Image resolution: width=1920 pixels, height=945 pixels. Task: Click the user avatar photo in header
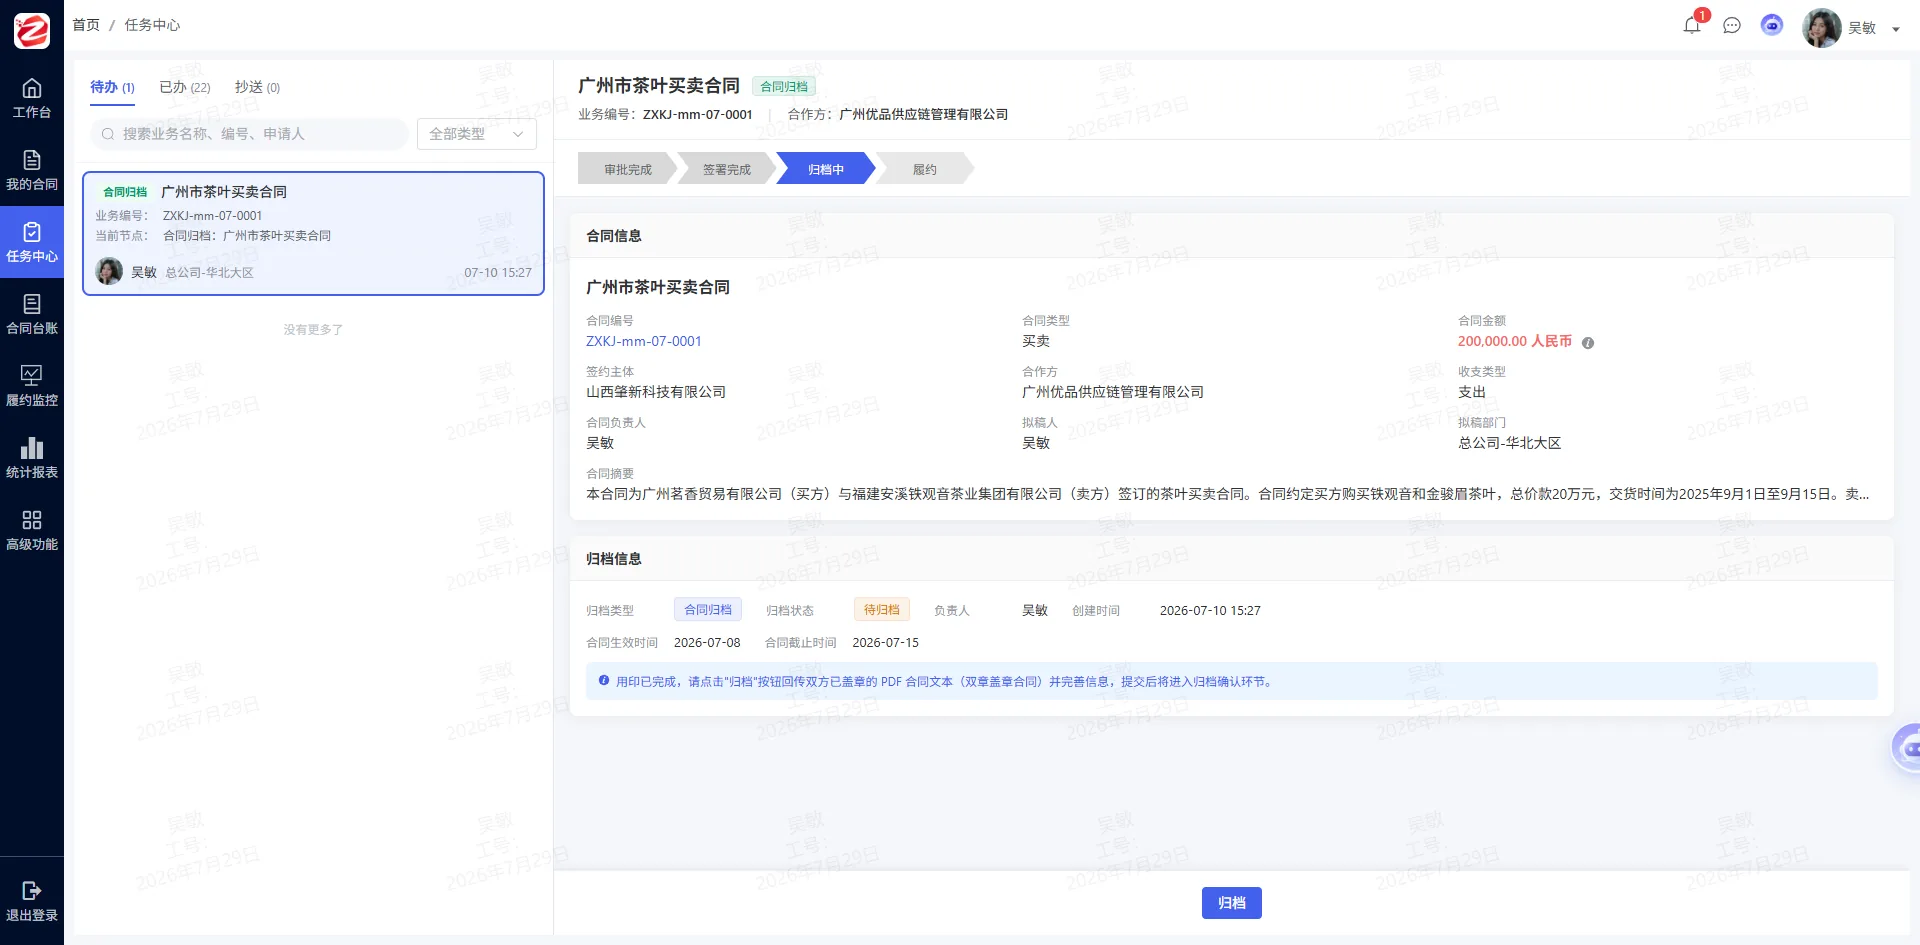click(x=1822, y=27)
